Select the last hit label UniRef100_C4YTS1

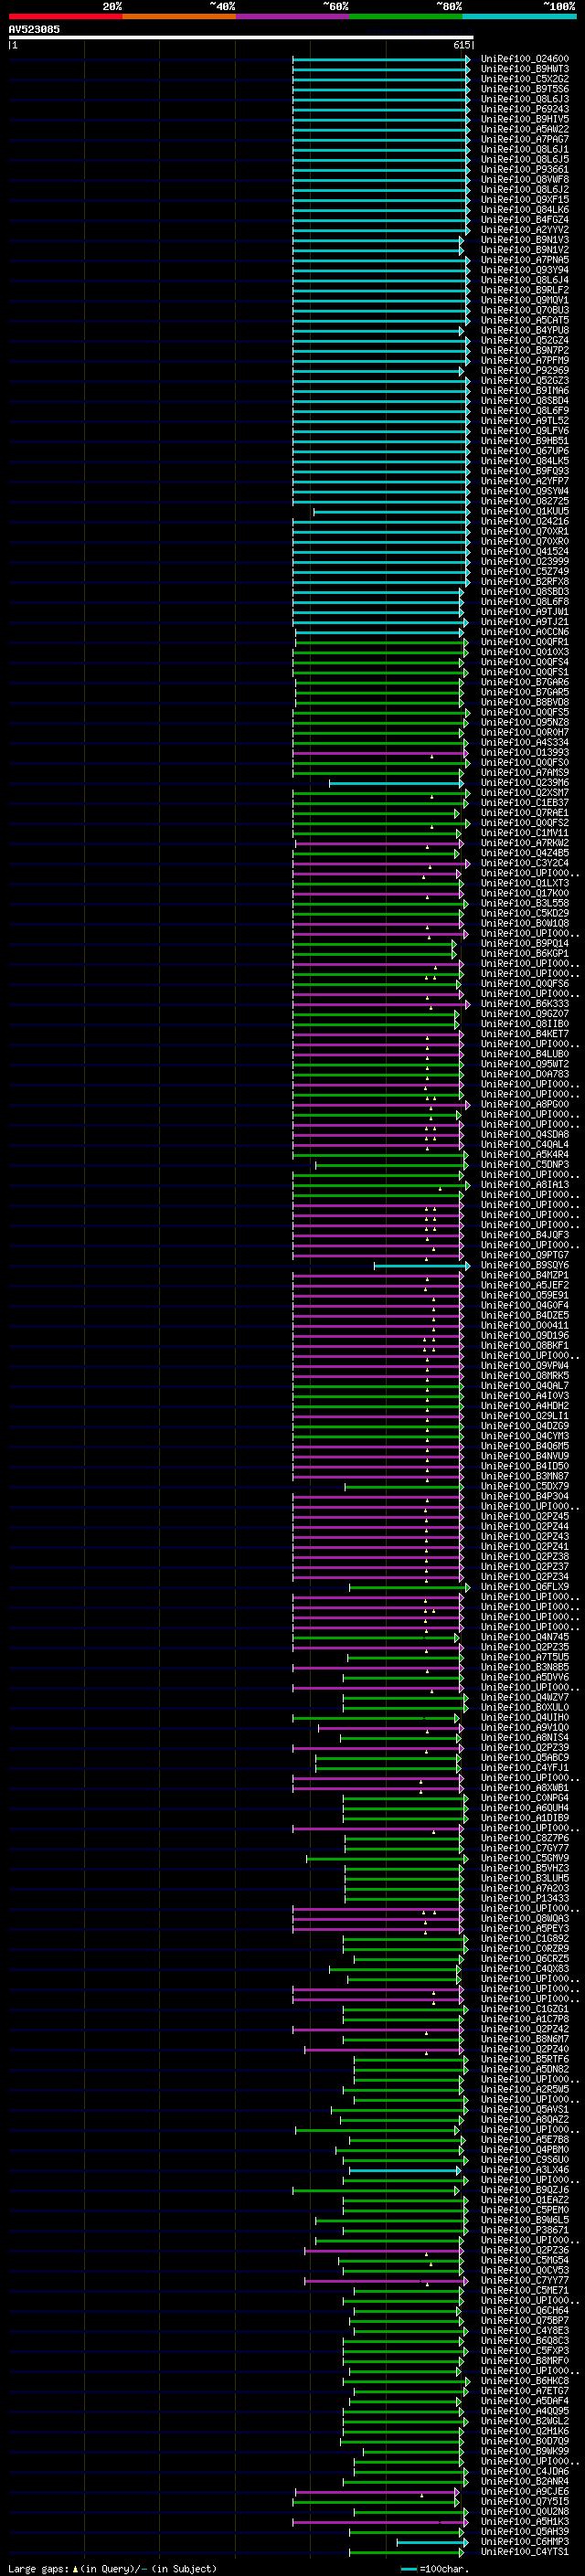(x=525, y=2553)
